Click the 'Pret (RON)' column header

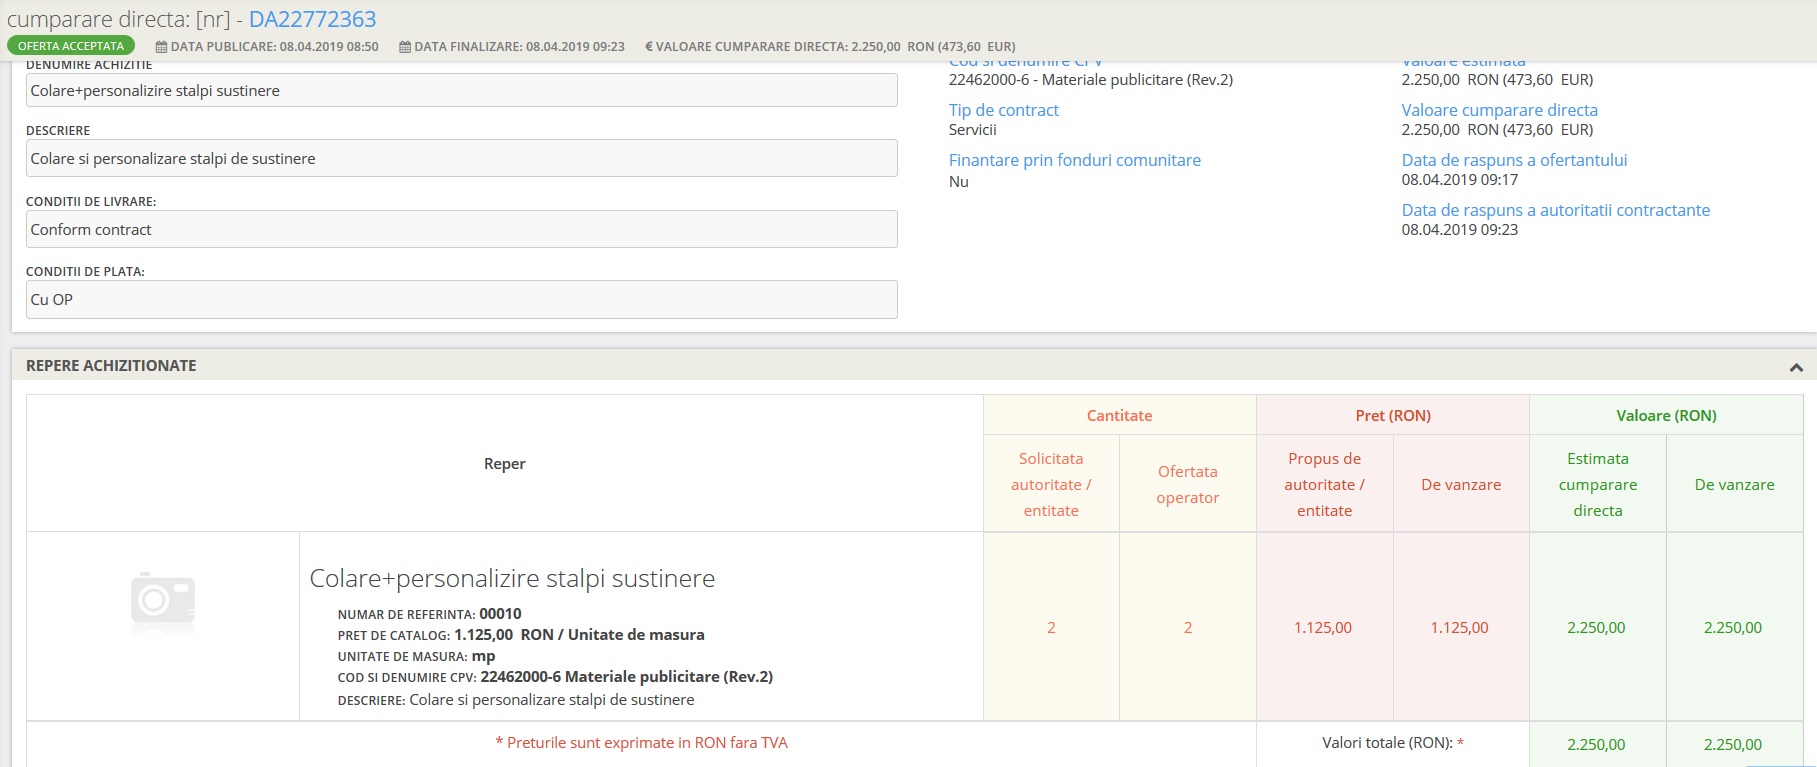(x=1393, y=416)
